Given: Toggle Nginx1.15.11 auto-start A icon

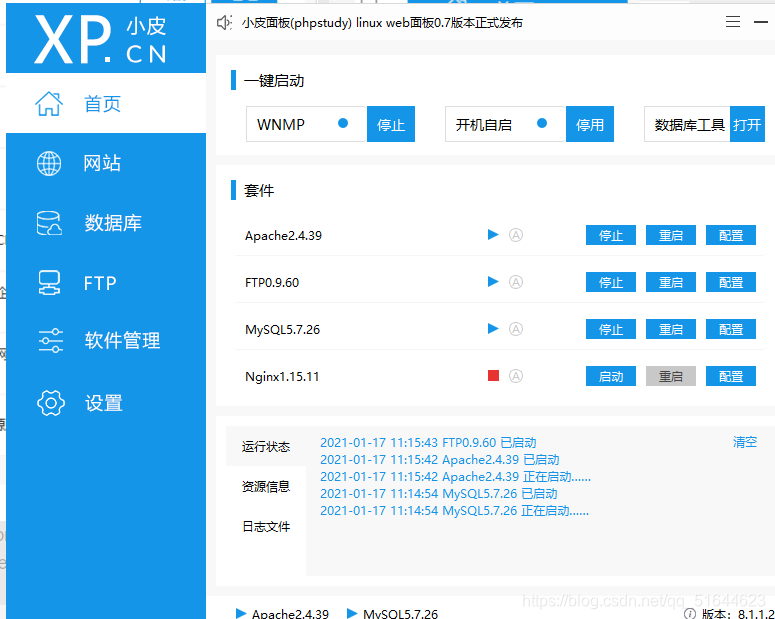Looking at the screenshot, I should (x=516, y=376).
